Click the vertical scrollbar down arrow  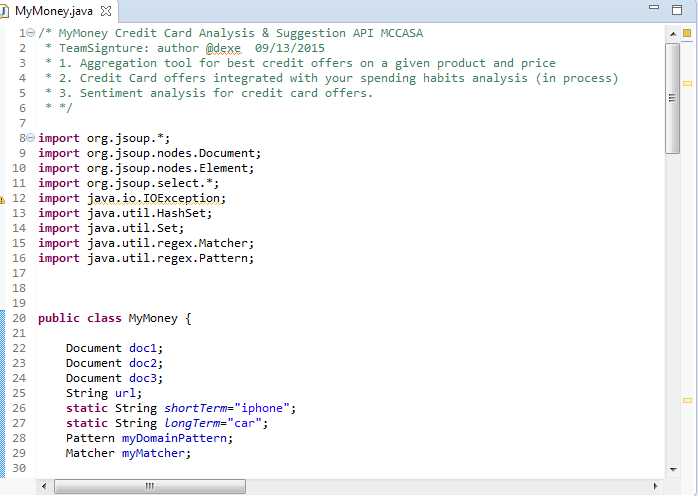click(x=673, y=469)
